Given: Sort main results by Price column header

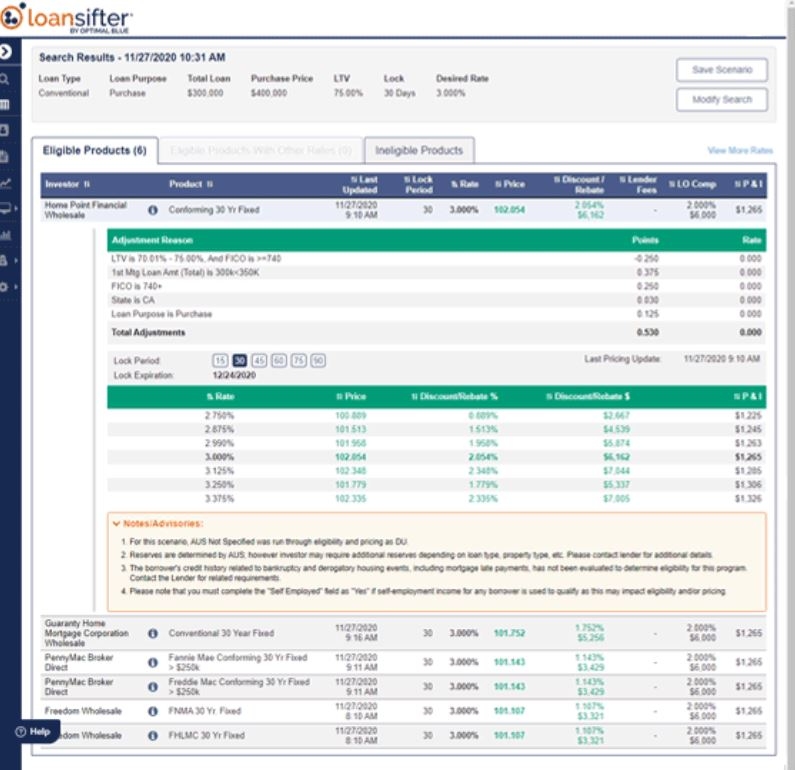Looking at the screenshot, I should (510, 184).
